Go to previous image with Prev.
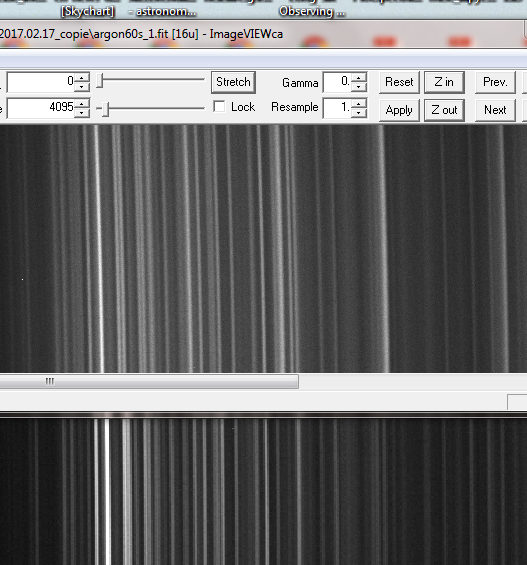527x565 pixels. click(x=495, y=82)
